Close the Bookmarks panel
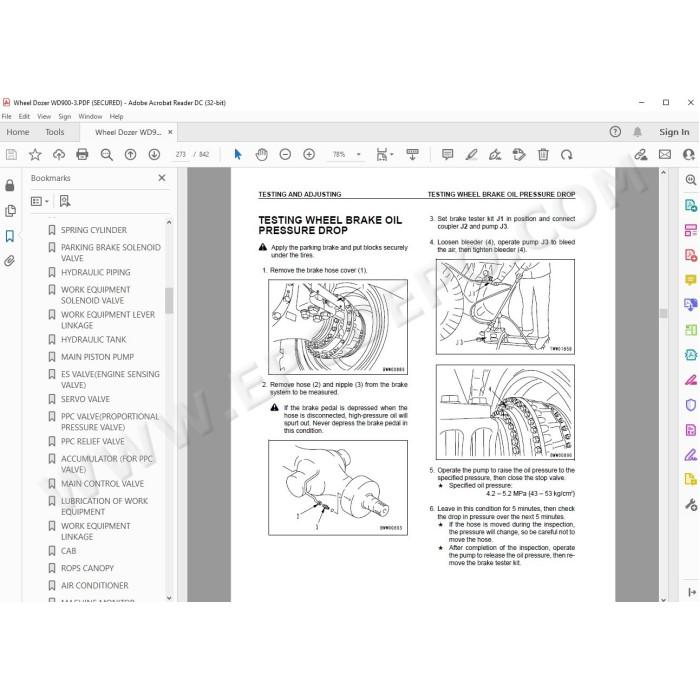This screenshot has height=700, width=700. pos(162,178)
